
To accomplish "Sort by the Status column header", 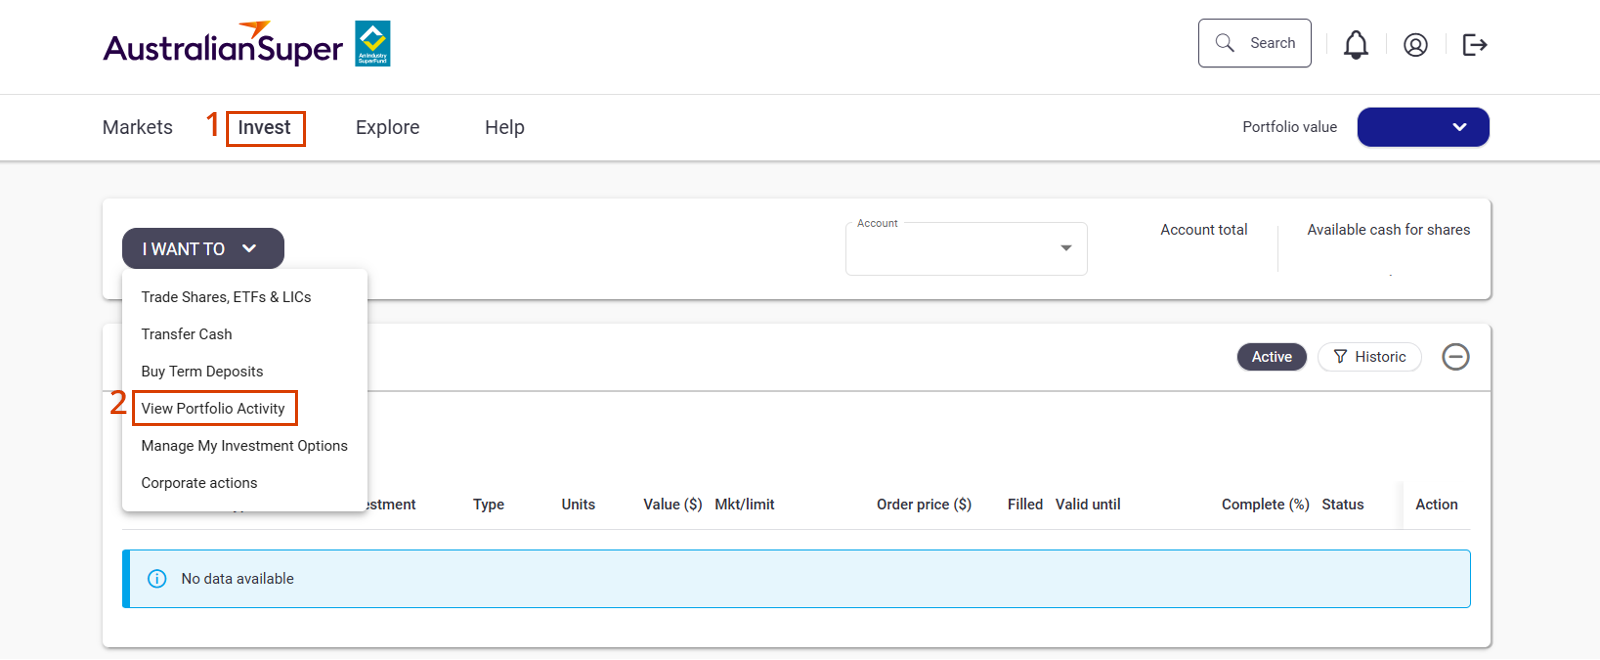I will point(1342,505).
